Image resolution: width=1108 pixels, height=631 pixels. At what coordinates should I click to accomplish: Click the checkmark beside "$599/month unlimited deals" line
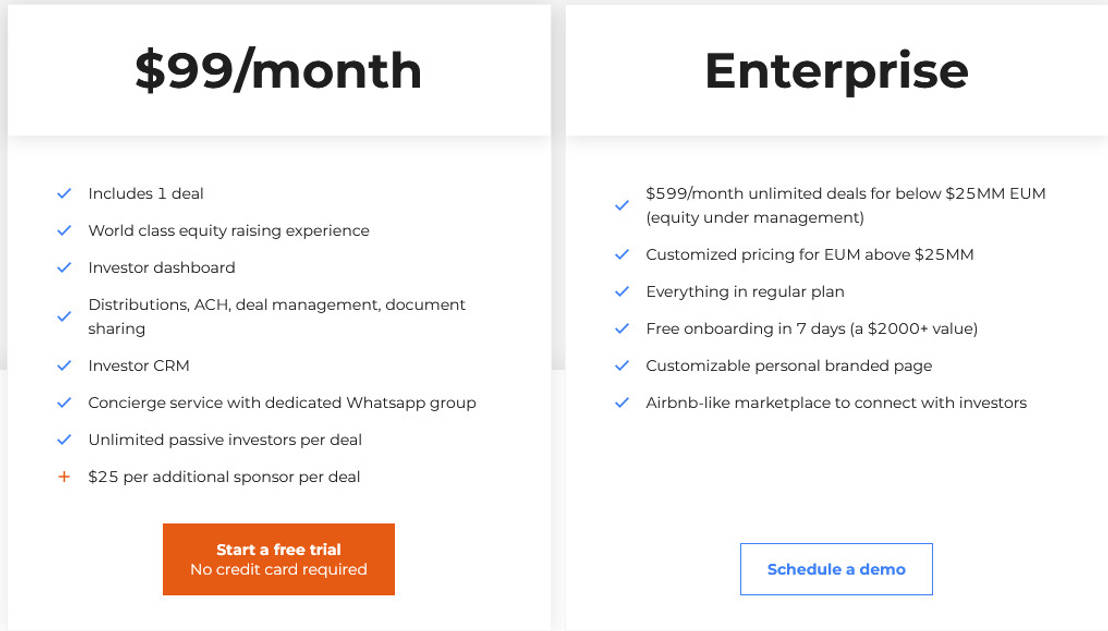click(622, 205)
